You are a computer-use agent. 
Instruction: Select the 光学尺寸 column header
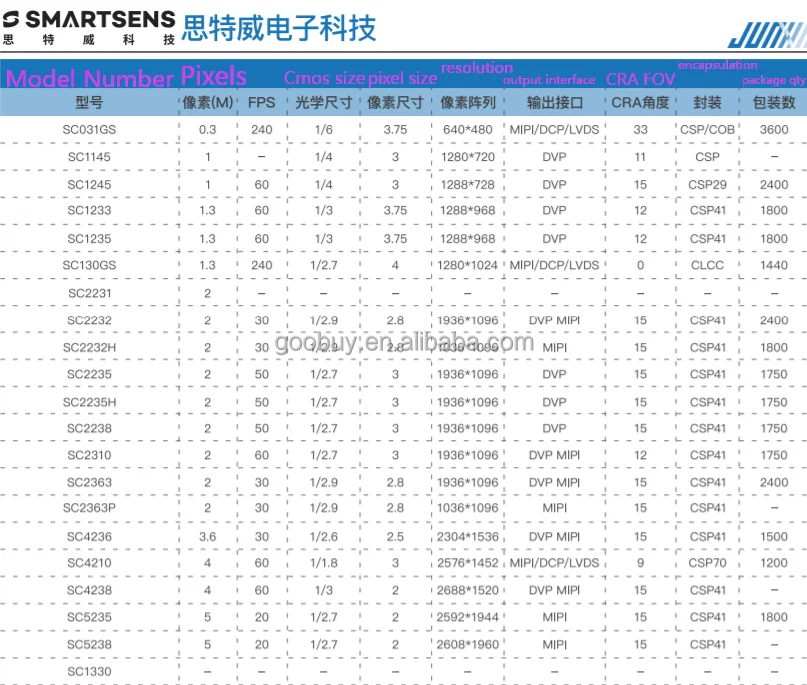(x=323, y=103)
